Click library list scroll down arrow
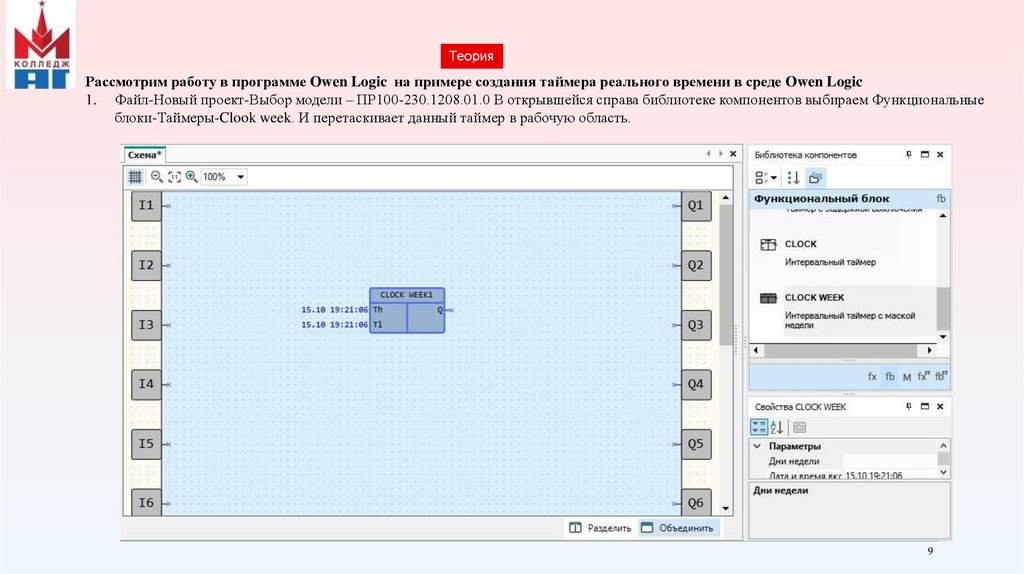The height and width of the screenshot is (574, 1024). (943, 337)
